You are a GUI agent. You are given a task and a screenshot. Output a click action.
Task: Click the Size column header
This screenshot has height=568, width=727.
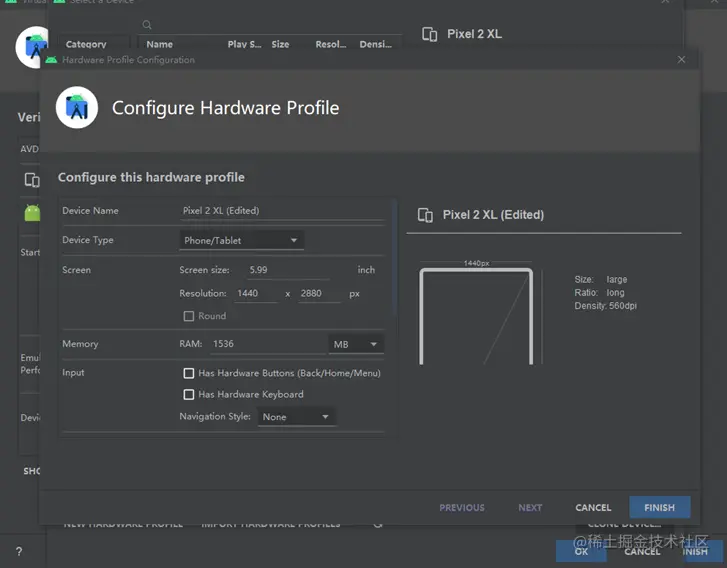pos(280,45)
